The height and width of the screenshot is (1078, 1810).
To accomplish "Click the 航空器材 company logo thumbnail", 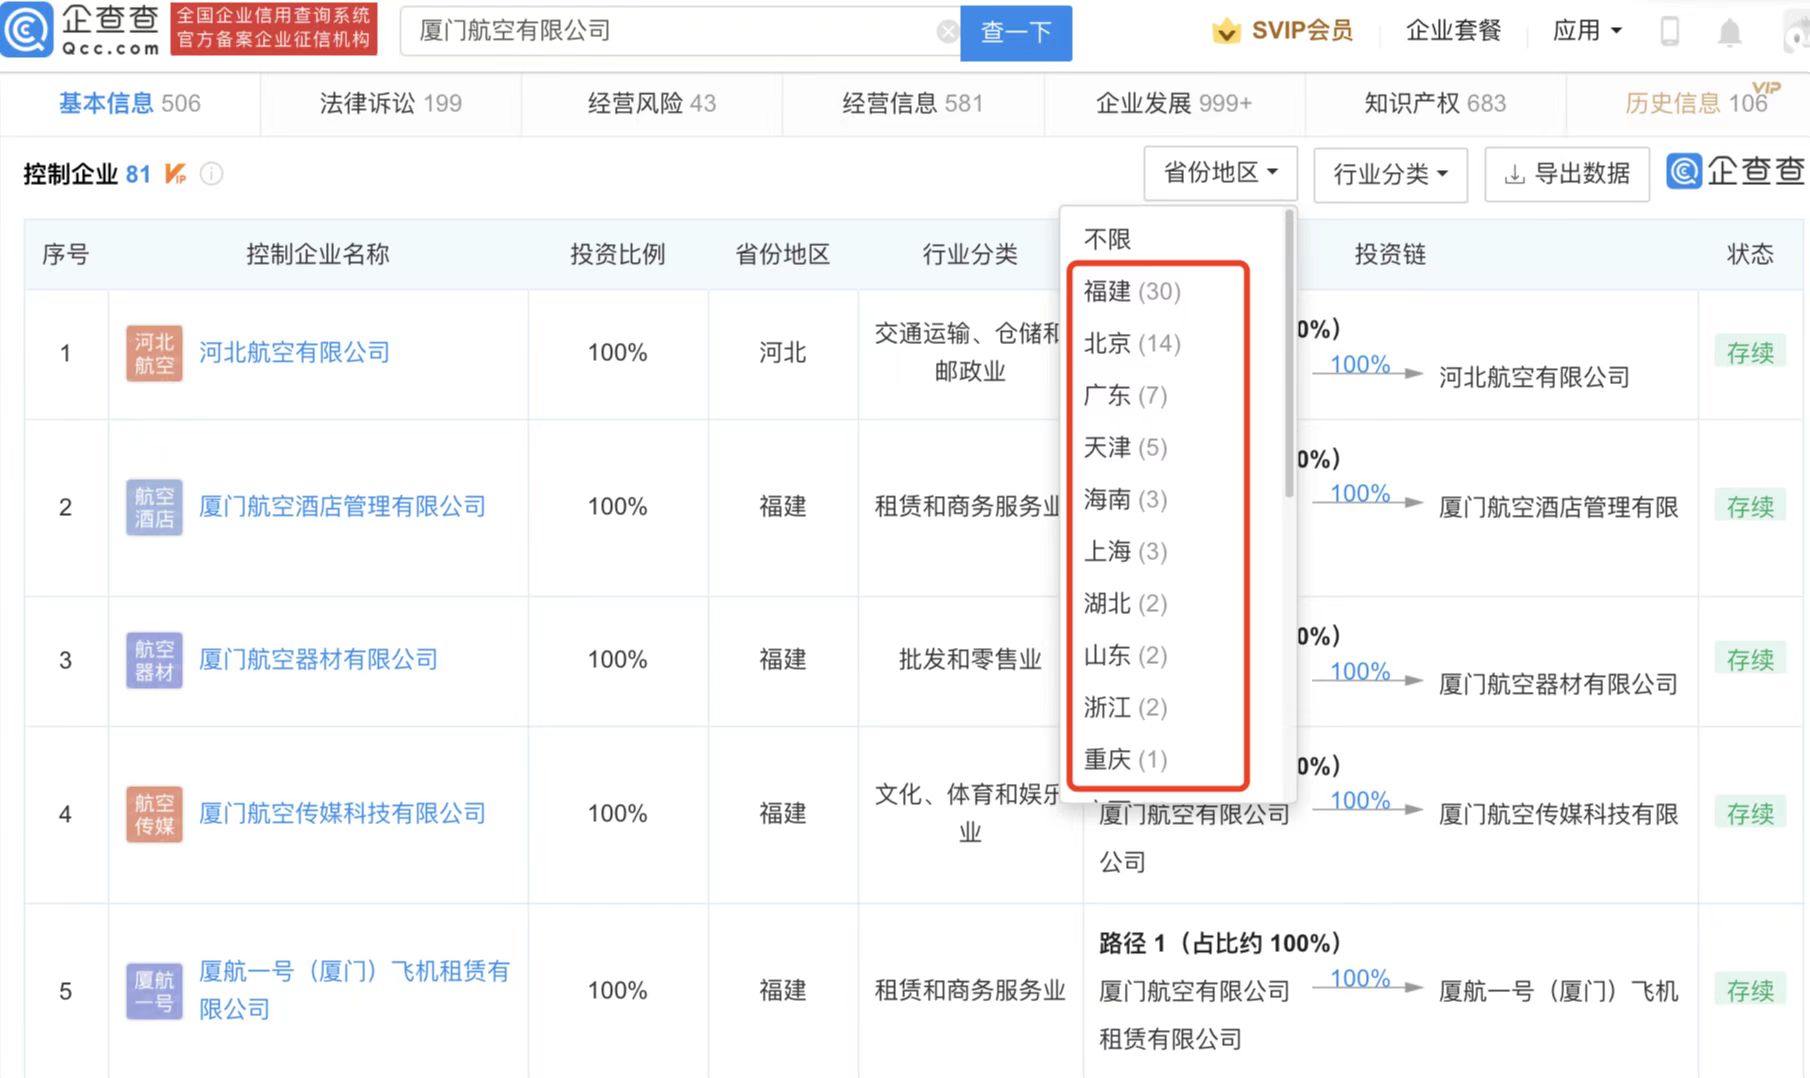I will point(154,660).
